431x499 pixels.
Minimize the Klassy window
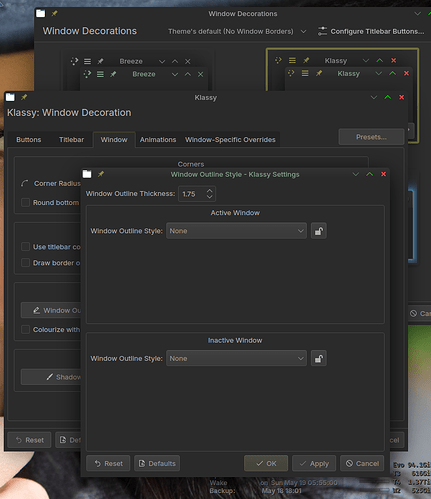[374, 97]
